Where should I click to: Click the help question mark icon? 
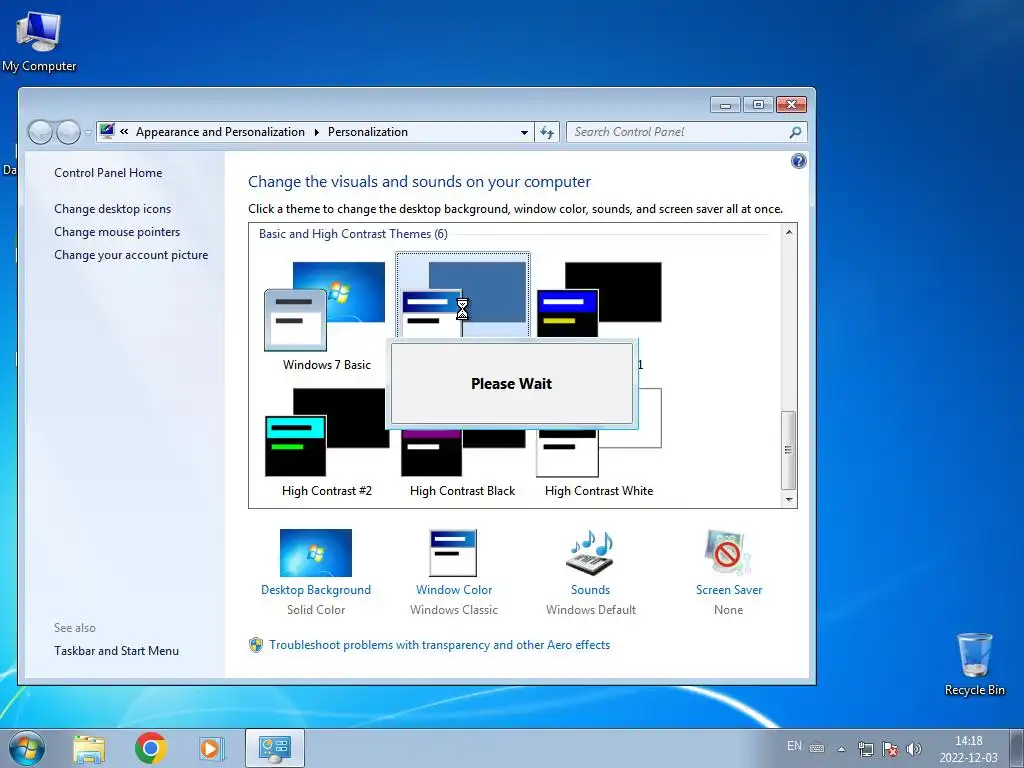798,161
